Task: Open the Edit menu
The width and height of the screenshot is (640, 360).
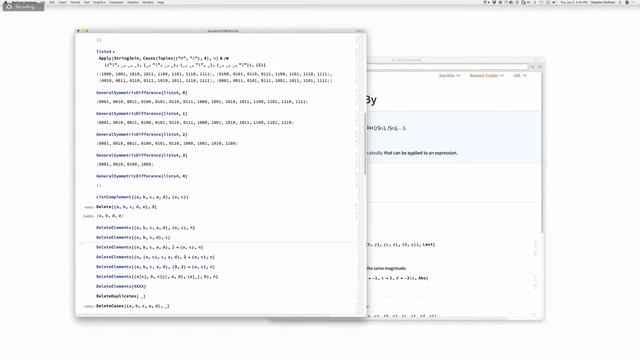Action: [52, 2]
